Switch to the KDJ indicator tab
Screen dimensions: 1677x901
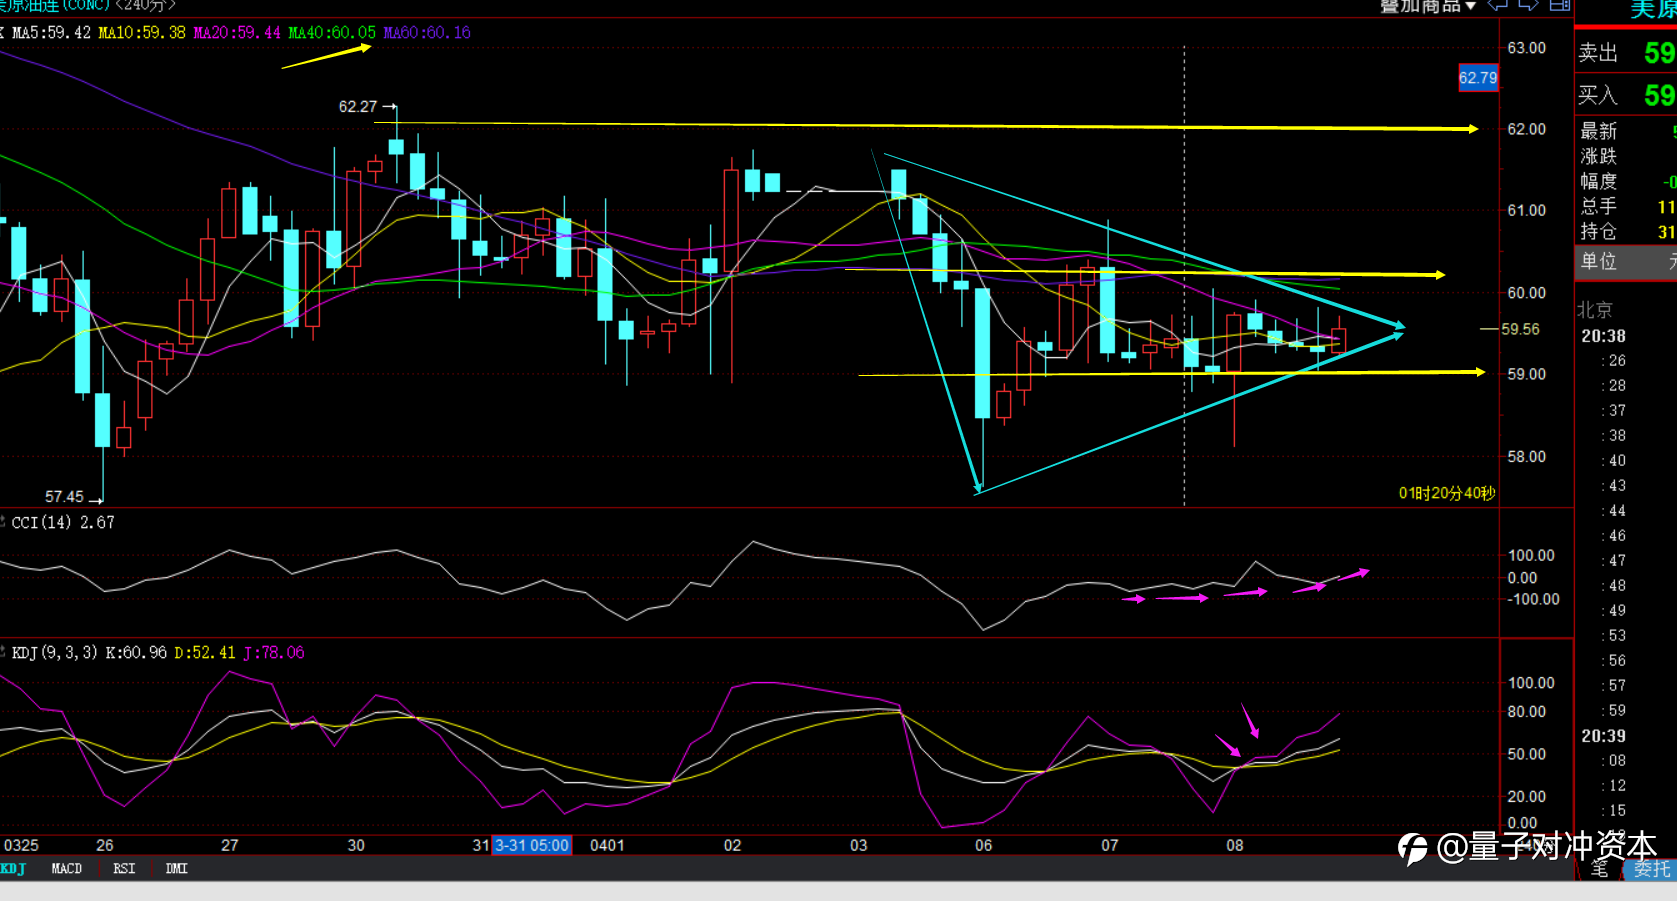point(13,869)
